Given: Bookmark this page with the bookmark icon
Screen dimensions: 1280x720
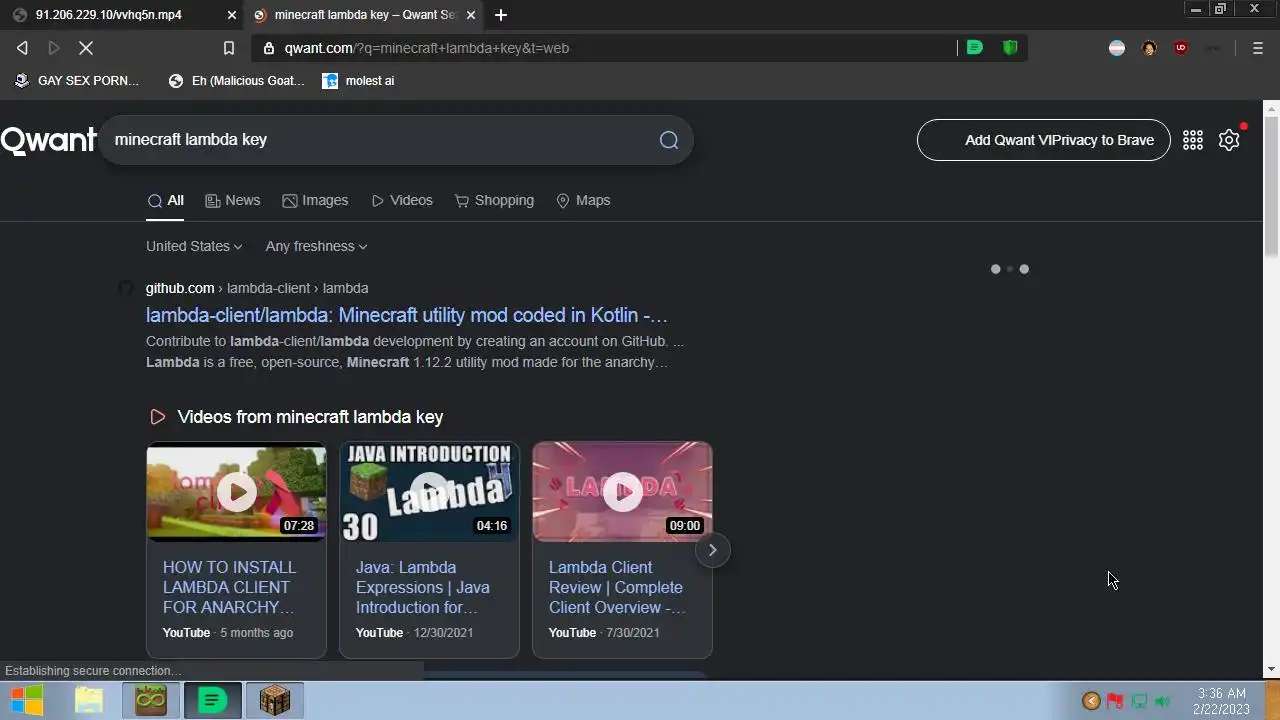Looking at the screenshot, I should [229, 48].
